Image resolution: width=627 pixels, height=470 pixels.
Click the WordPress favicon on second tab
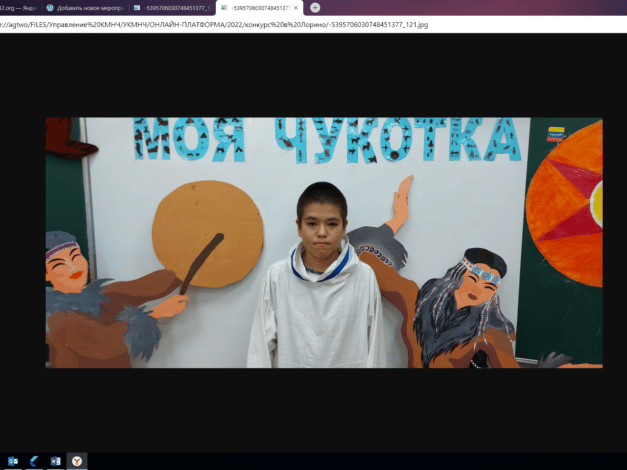click(x=50, y=7)
